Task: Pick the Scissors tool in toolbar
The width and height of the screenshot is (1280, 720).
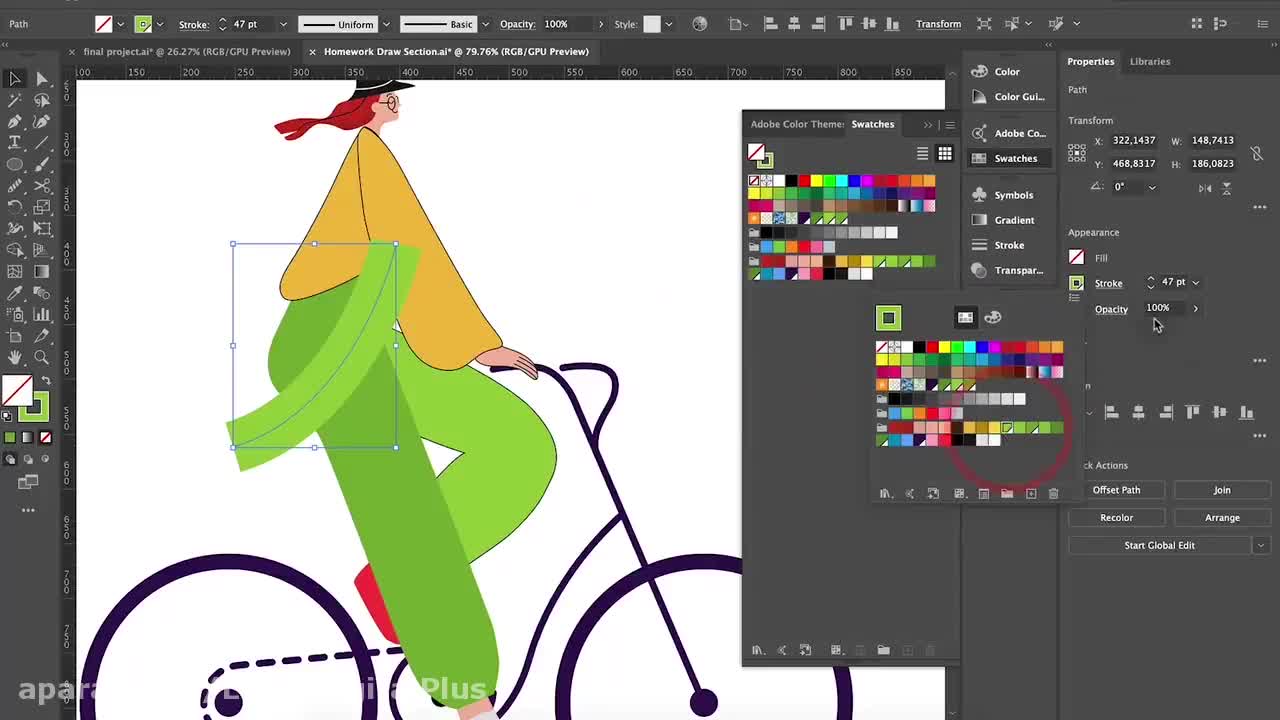Action: [42, 186]
